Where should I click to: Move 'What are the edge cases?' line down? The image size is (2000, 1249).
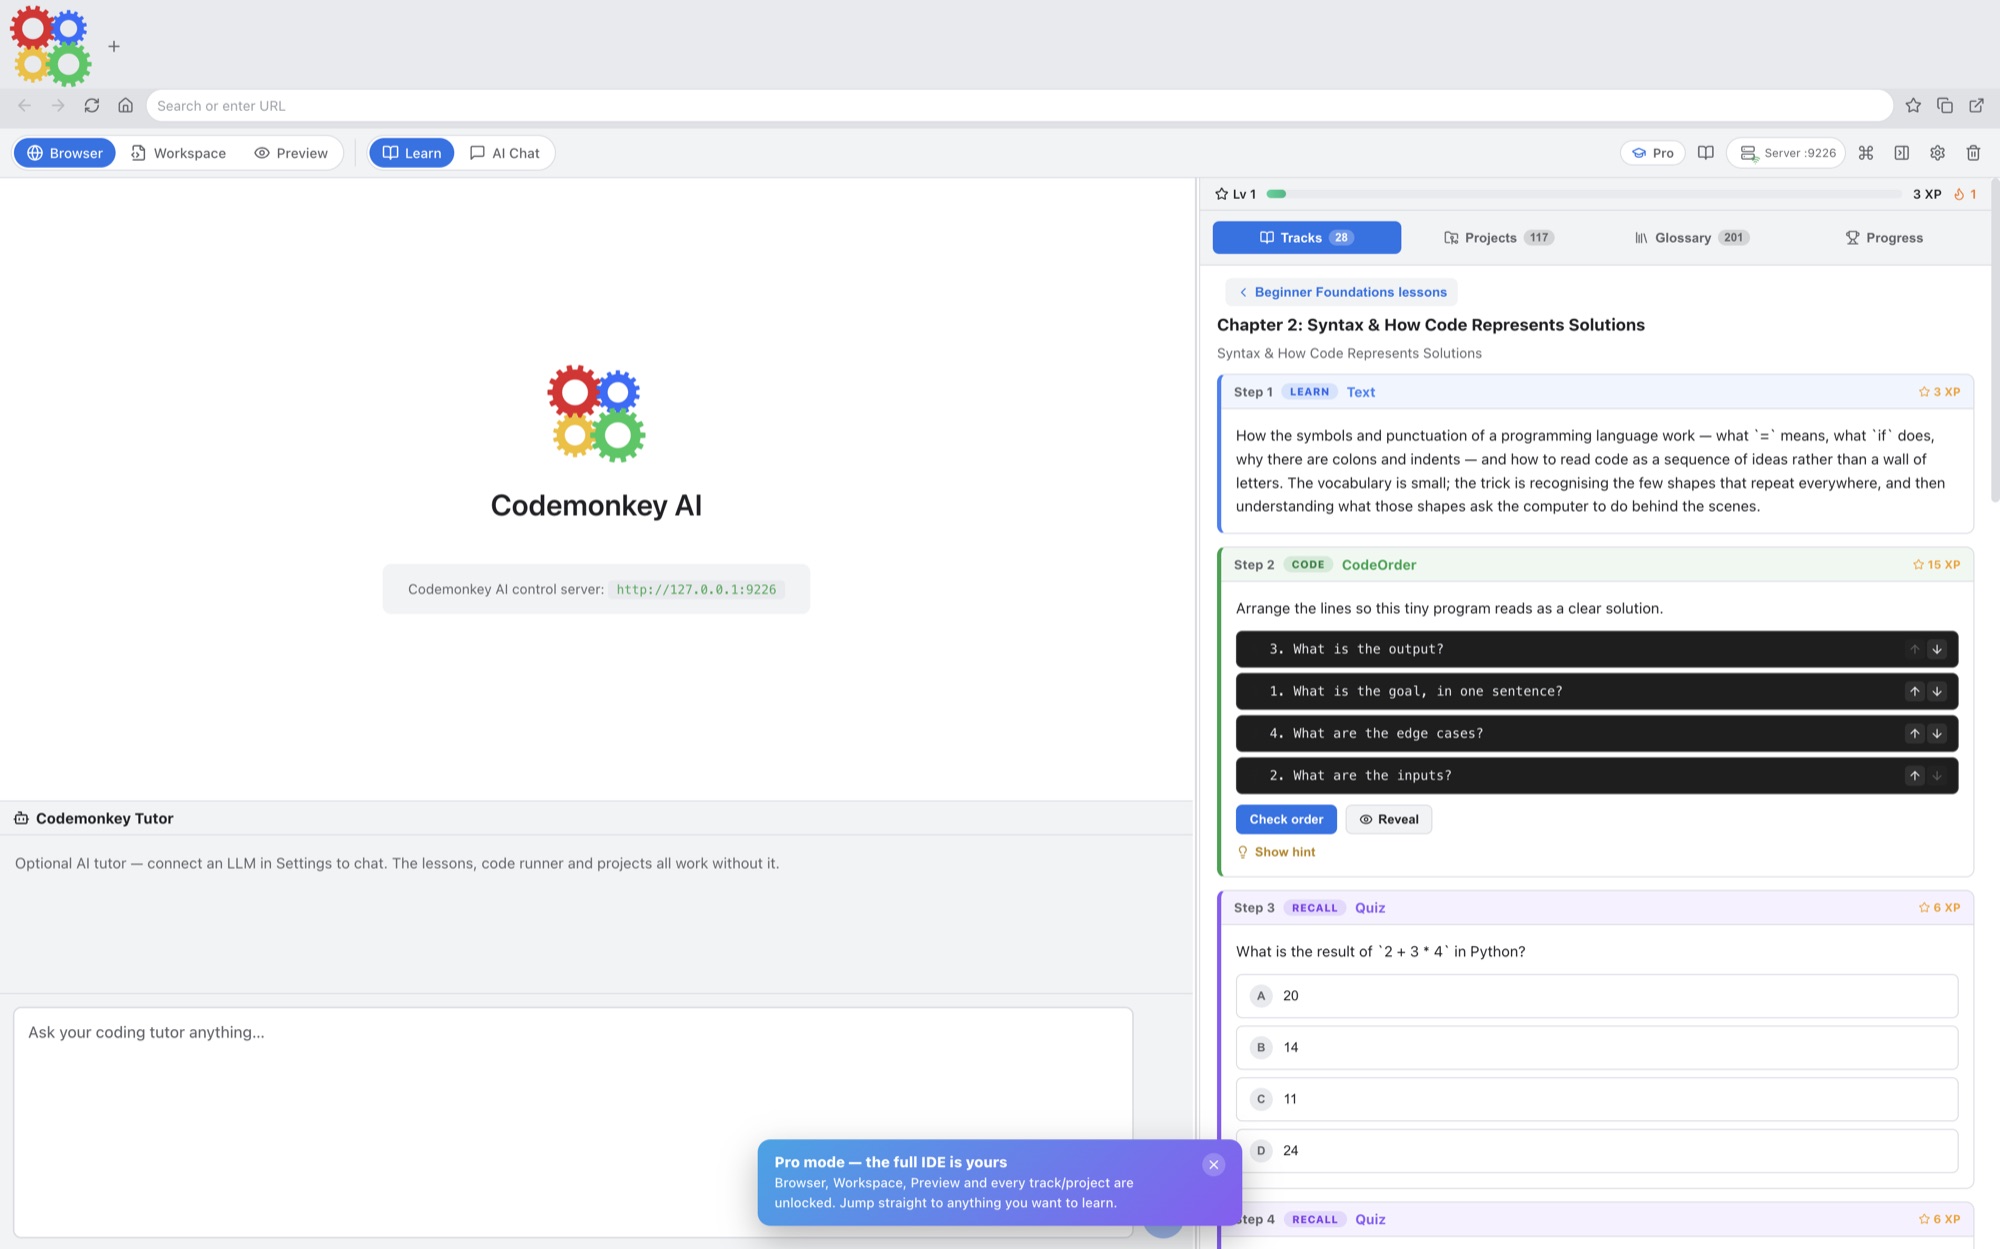click(x=1937, y=733)
